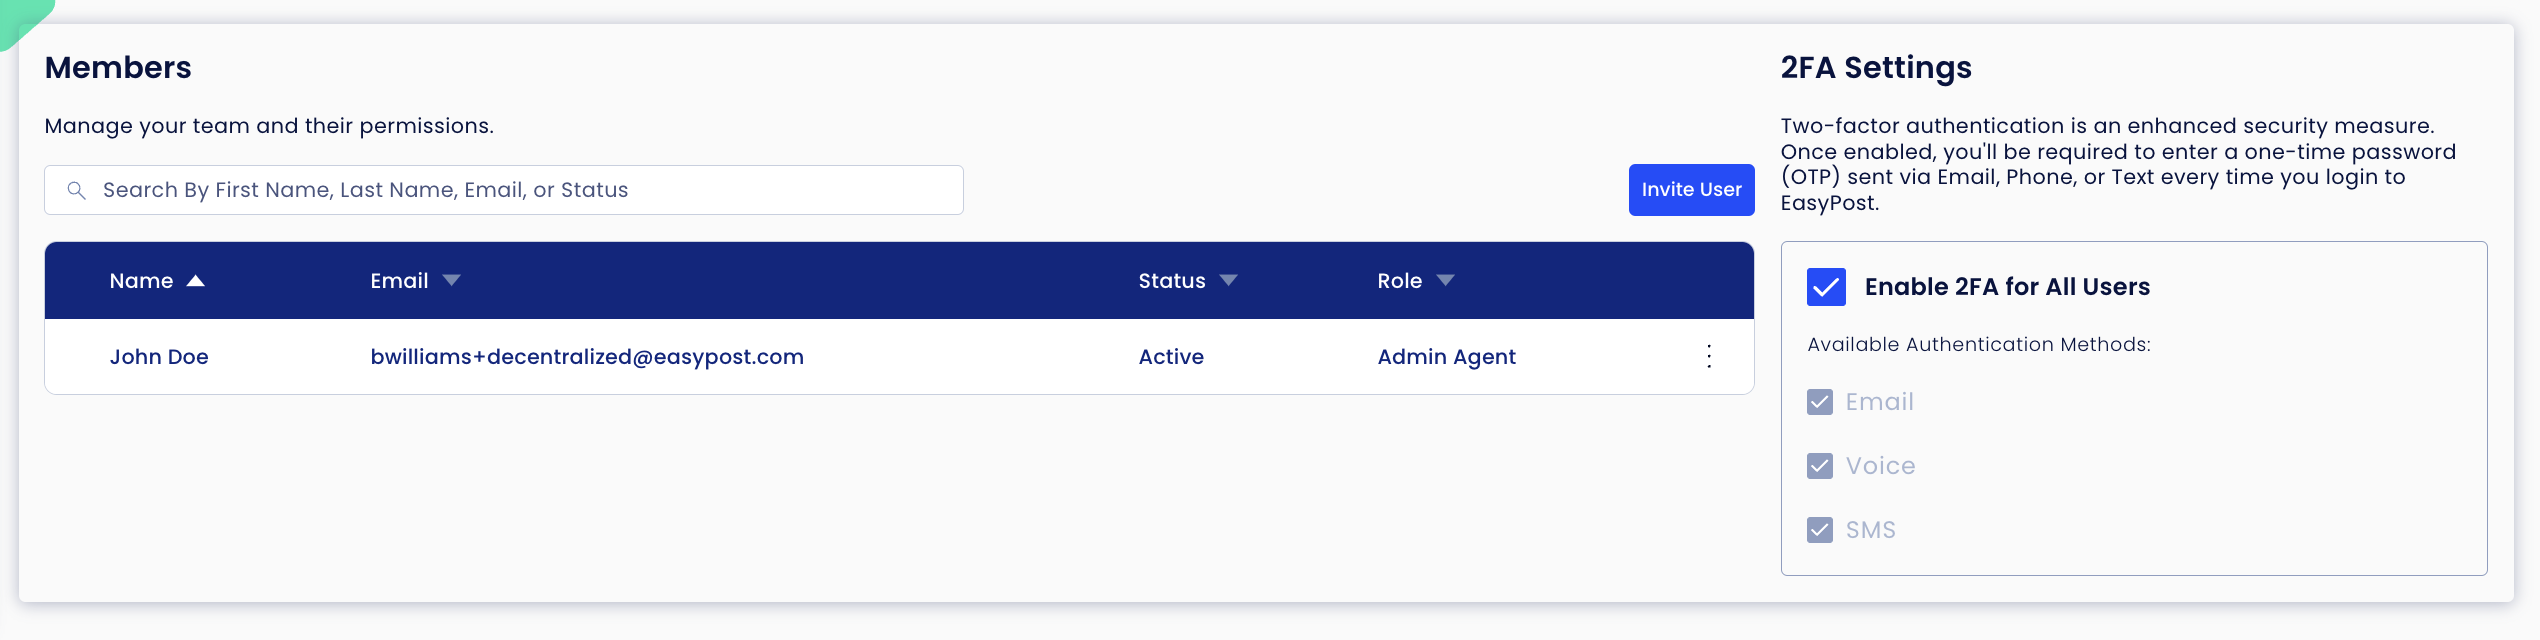Open the three-dot menu for John Doe

(1709, 357)
